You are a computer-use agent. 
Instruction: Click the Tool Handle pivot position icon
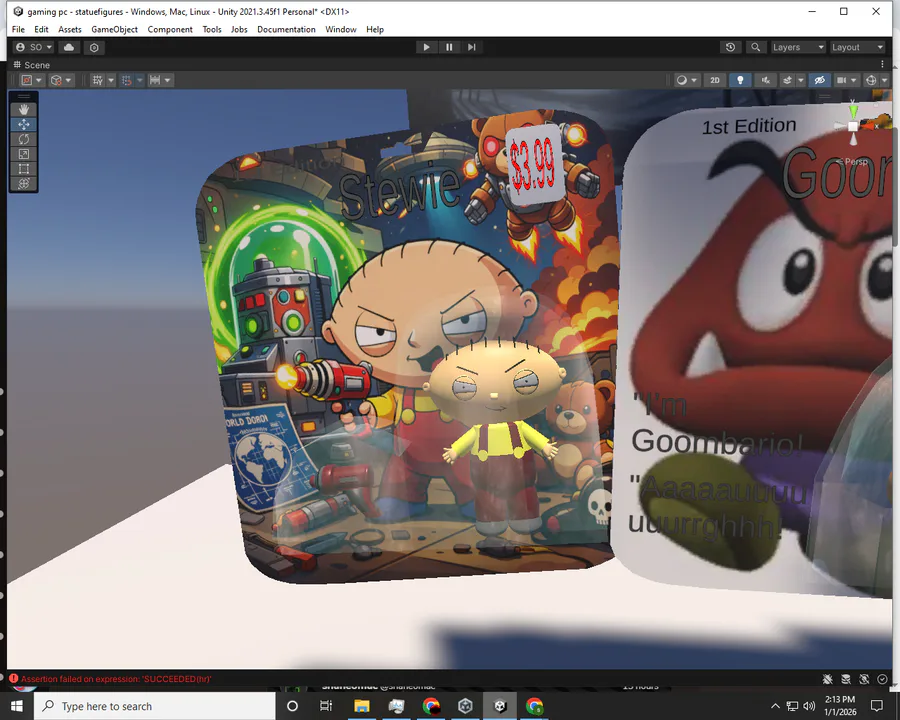click(27, 80)
